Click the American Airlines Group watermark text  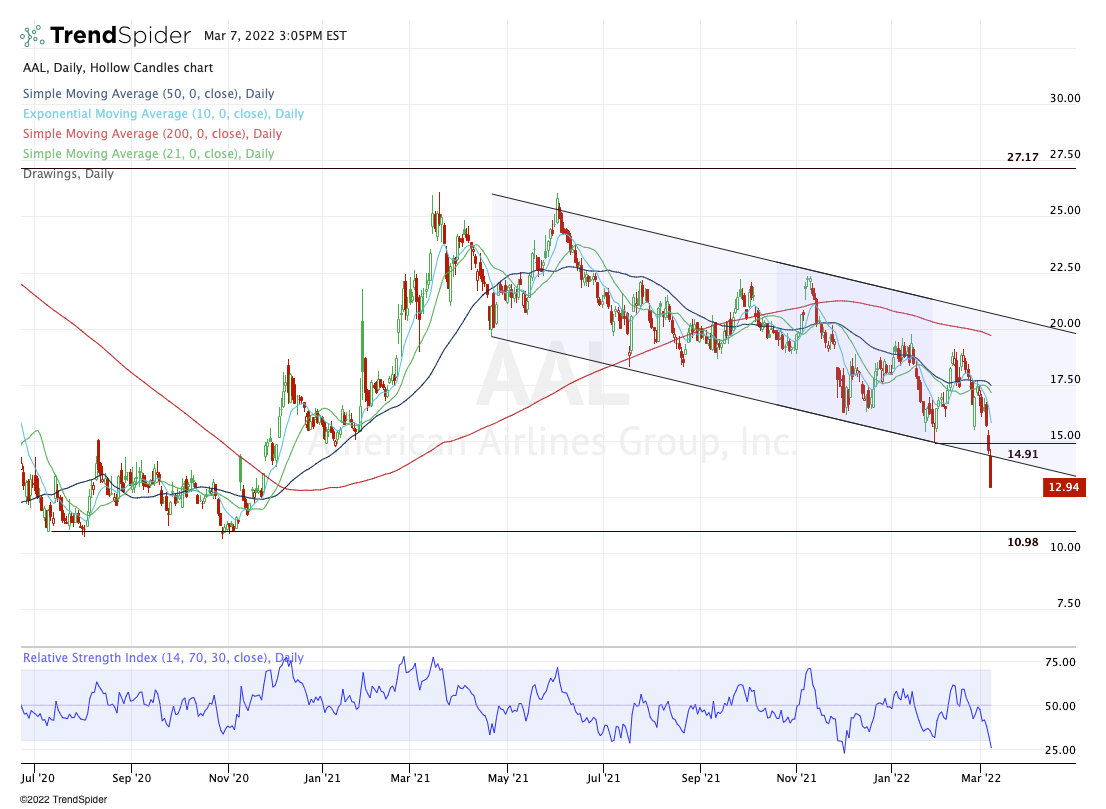coord(552,440)
